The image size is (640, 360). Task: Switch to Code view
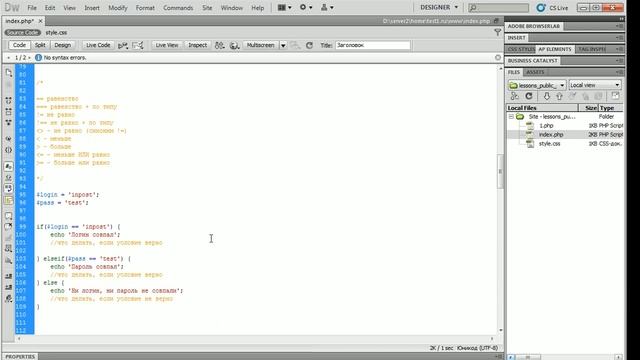(19, 45)
